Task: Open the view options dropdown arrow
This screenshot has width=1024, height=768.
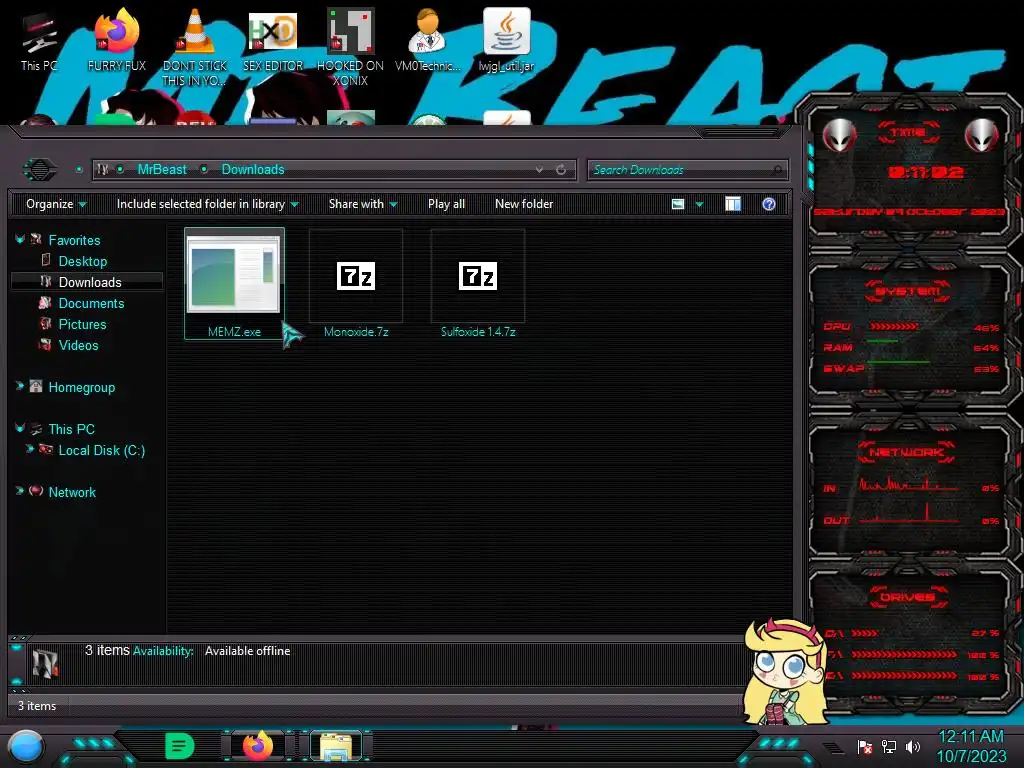Action: (x=699, y=204)
